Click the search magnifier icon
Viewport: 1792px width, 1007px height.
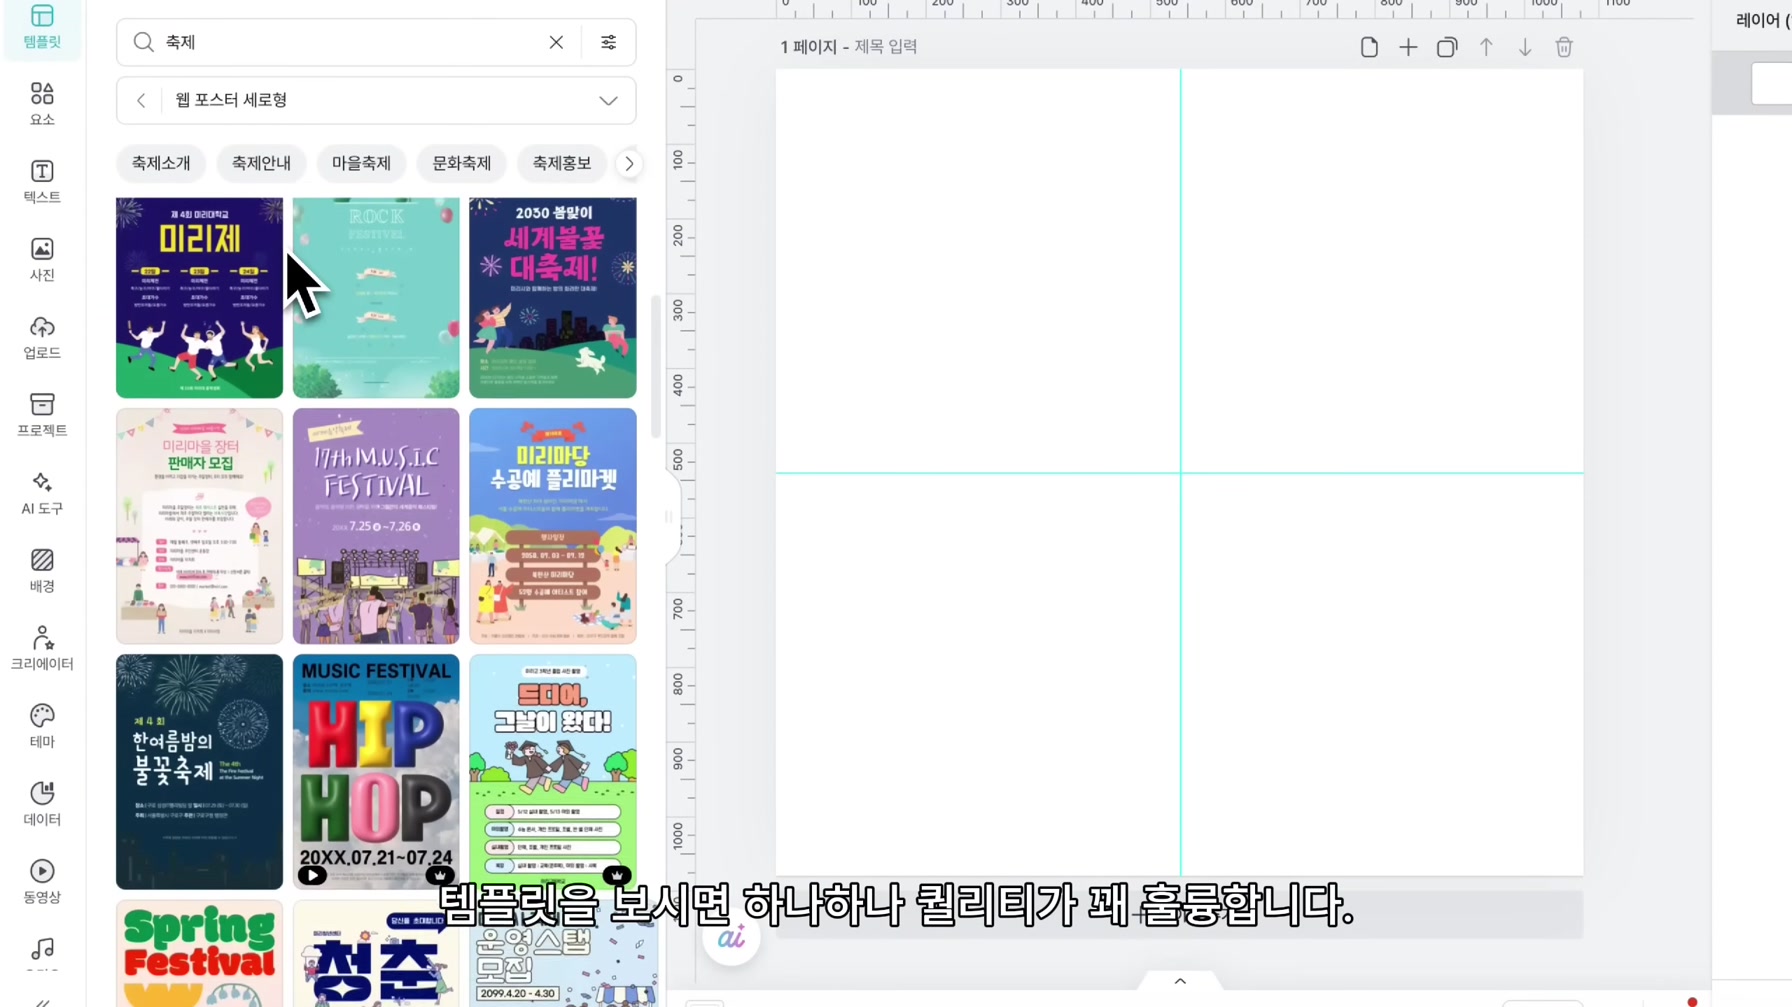[x=143, y=42]
